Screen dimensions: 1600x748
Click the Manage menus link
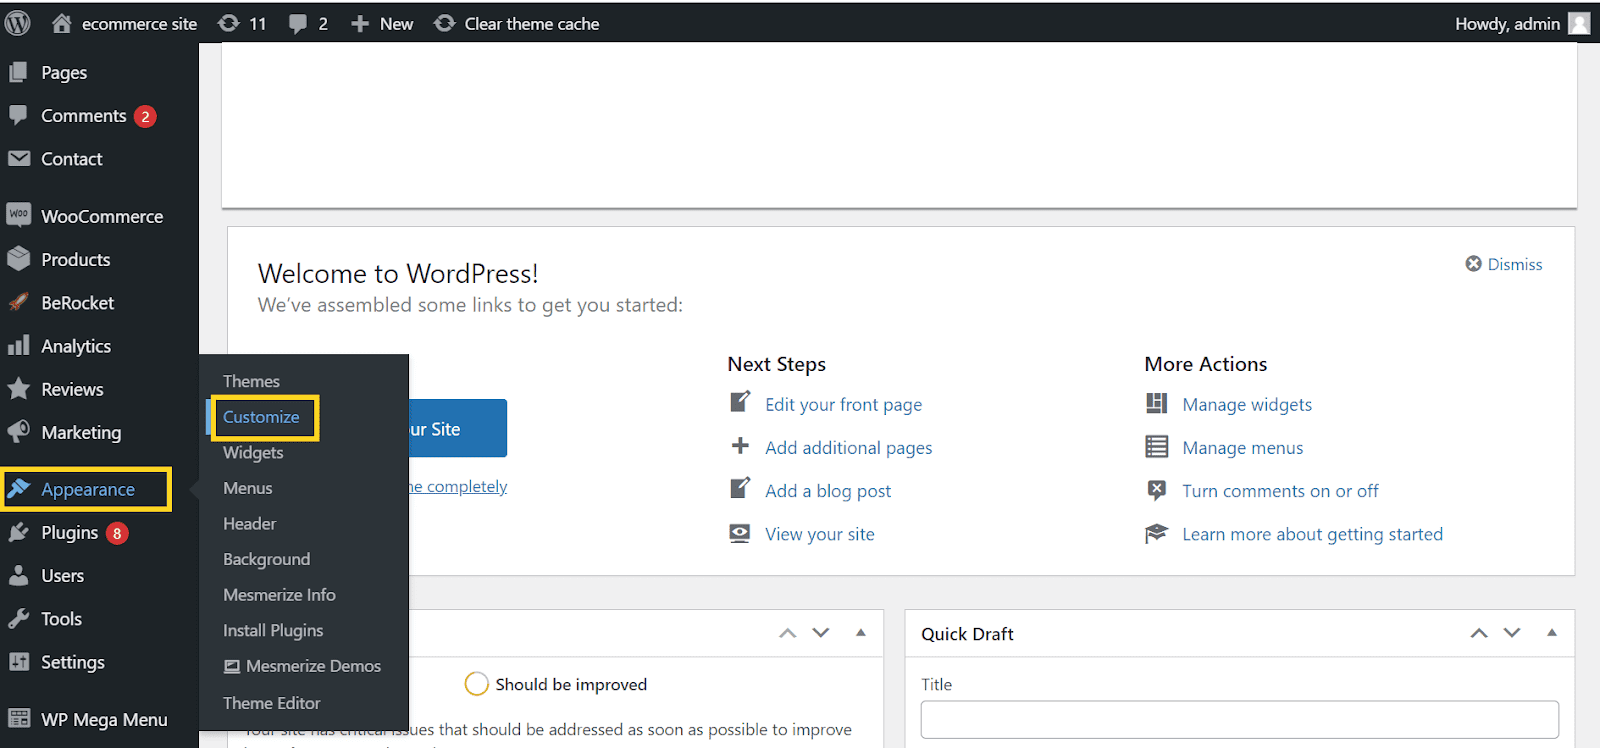click(1242, 447)
